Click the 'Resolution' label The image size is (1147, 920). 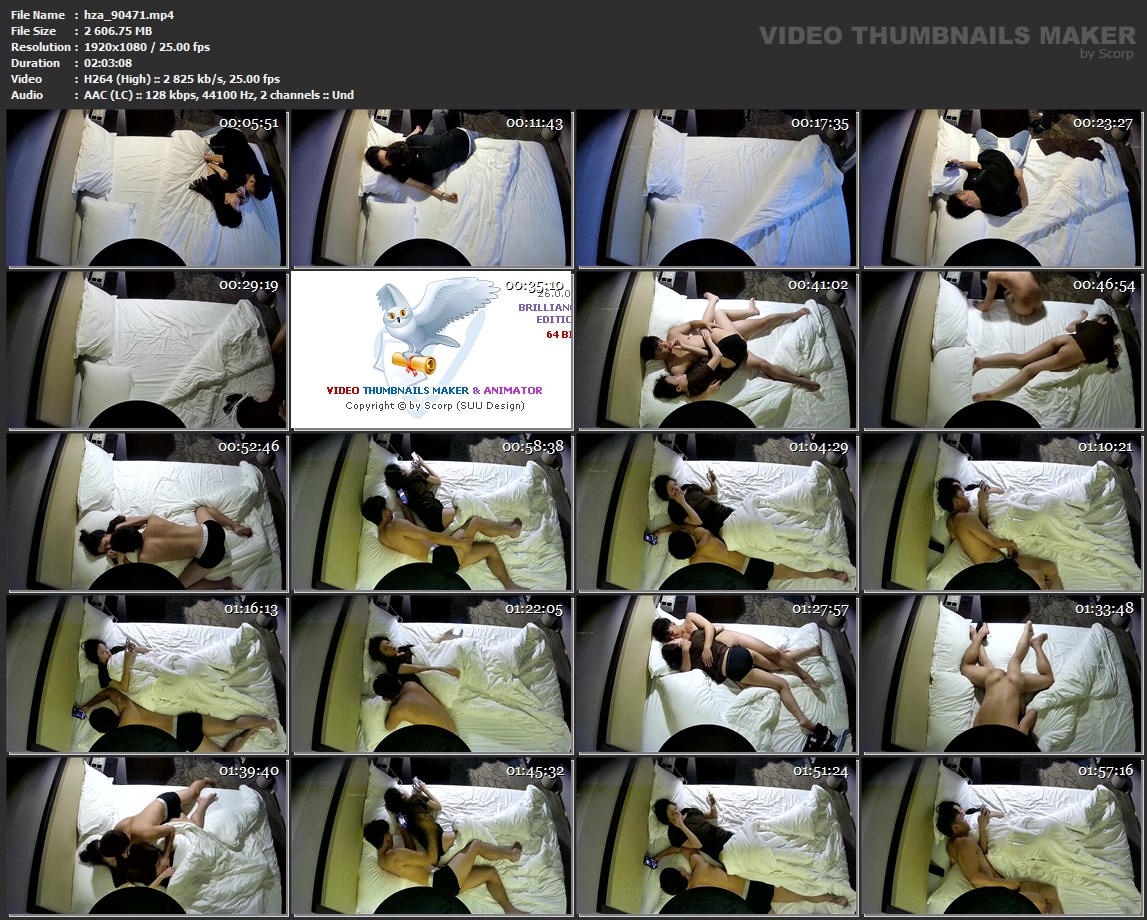coord(40,47)
